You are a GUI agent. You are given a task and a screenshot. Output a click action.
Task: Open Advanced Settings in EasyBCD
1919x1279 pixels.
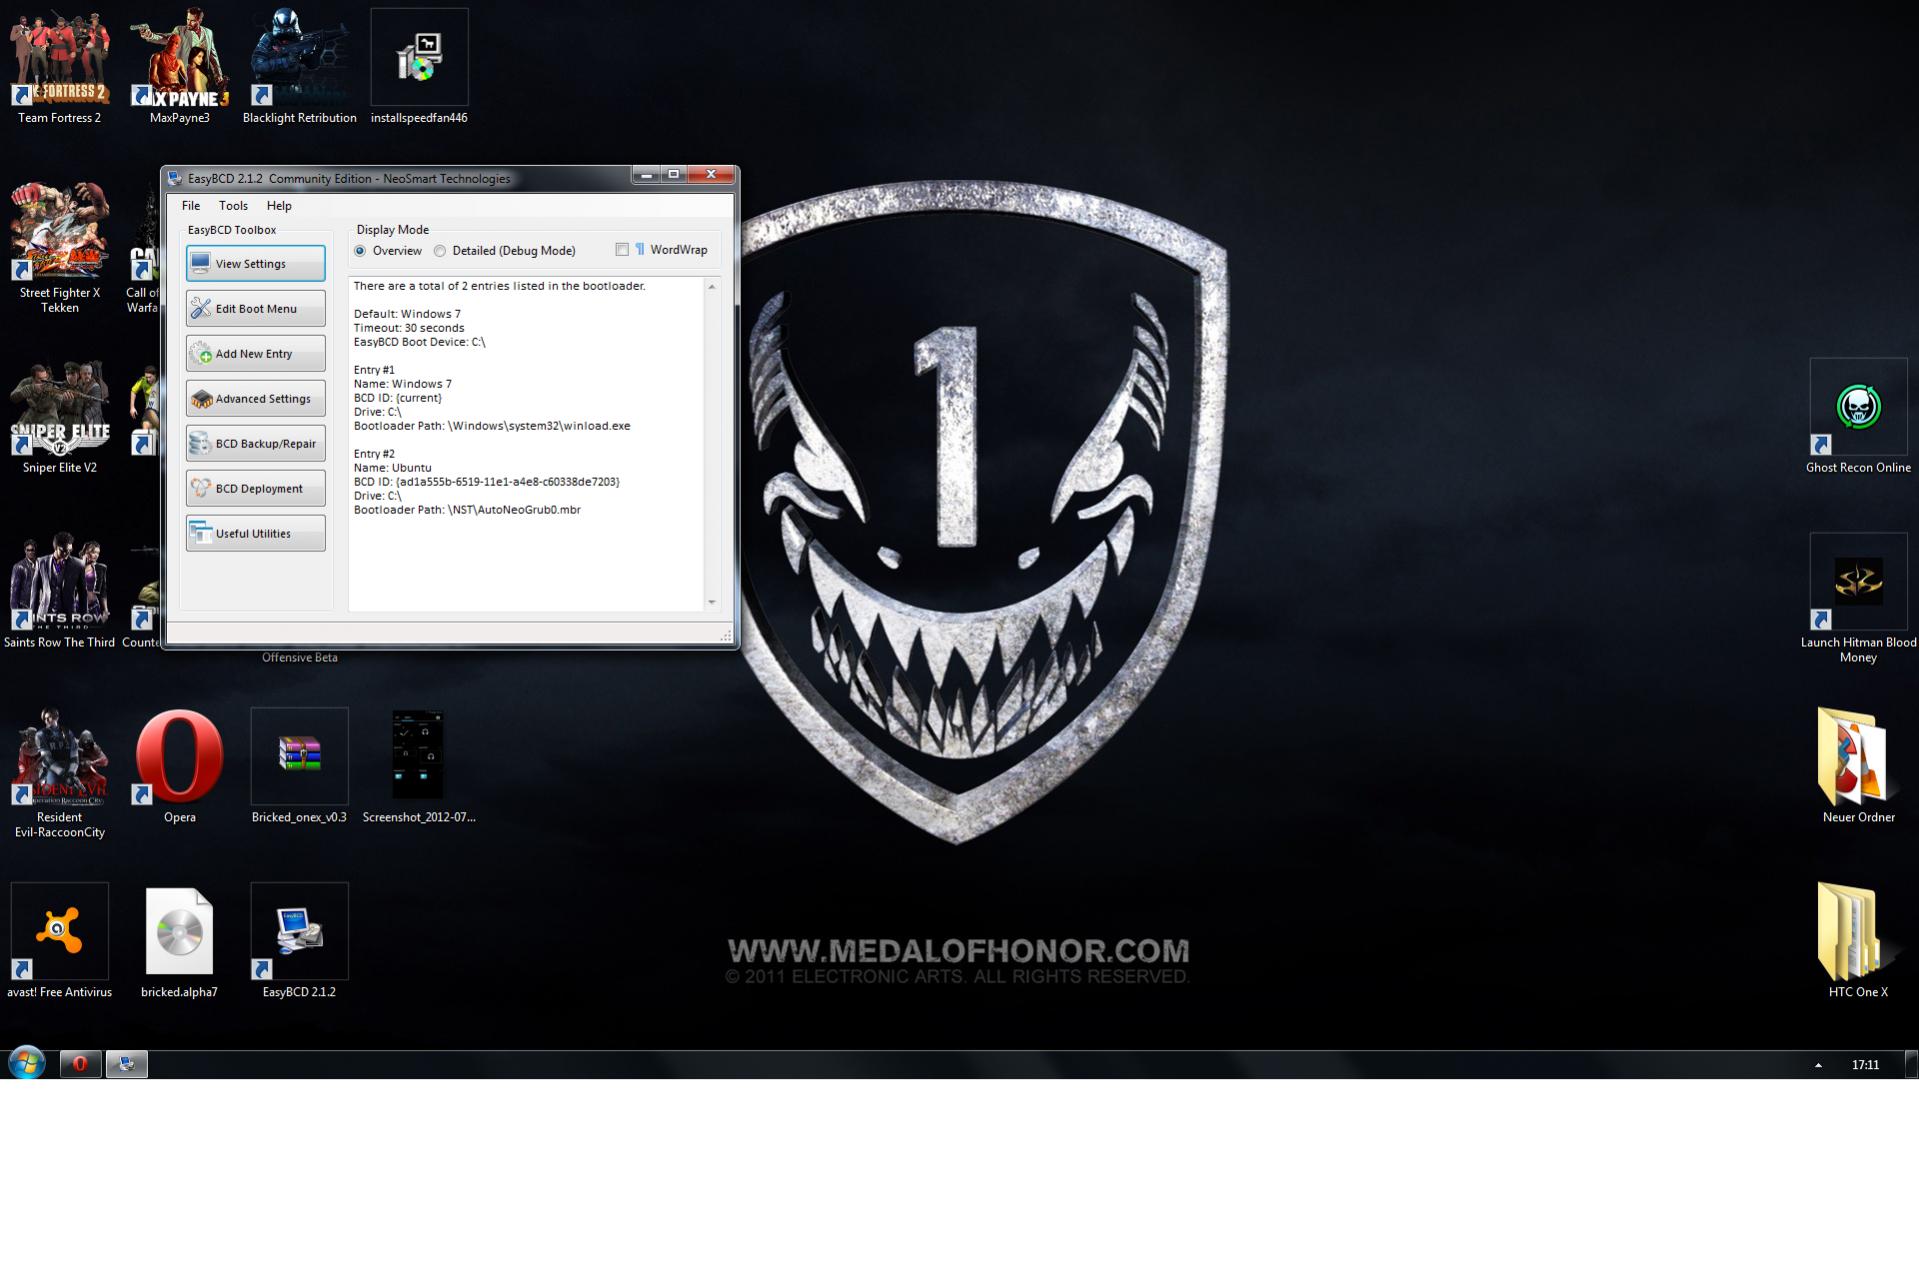pos(255,399)
